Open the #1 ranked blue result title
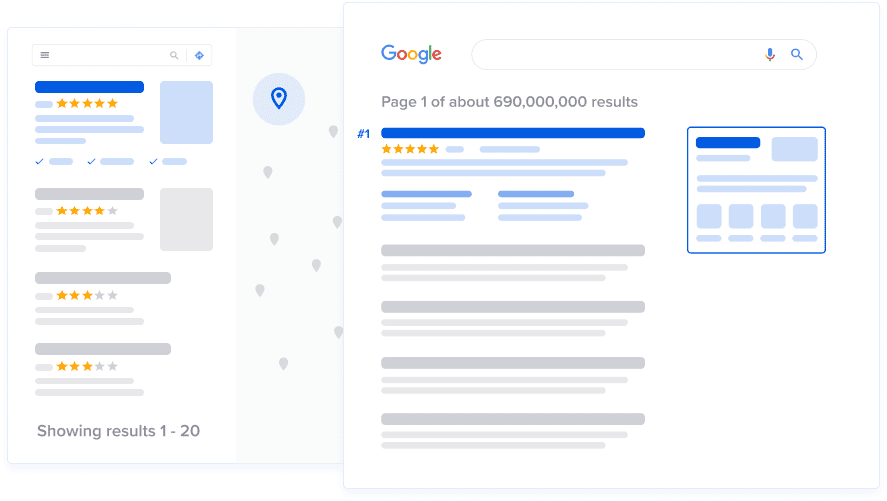The height and width of the screenshot is (501, 887). (x=513, y=133)
